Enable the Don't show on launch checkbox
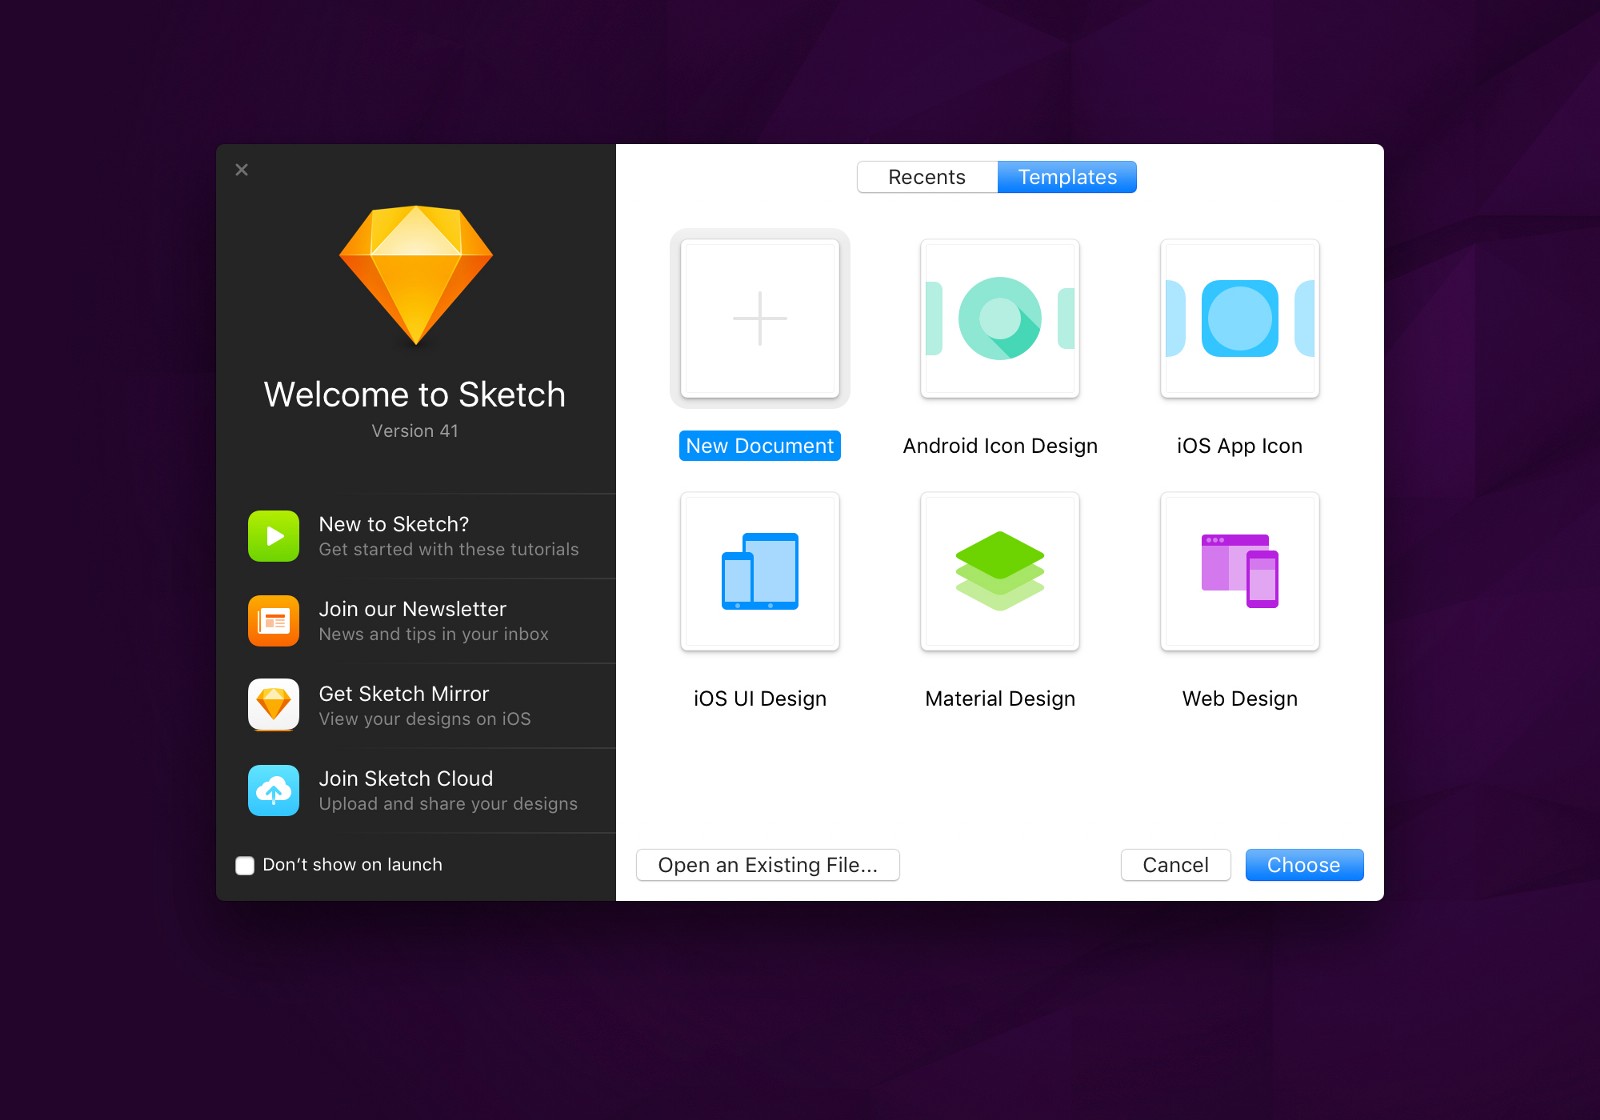Image resolution: width=1600 pixels, height=1120 pixels. coord(245,866)
